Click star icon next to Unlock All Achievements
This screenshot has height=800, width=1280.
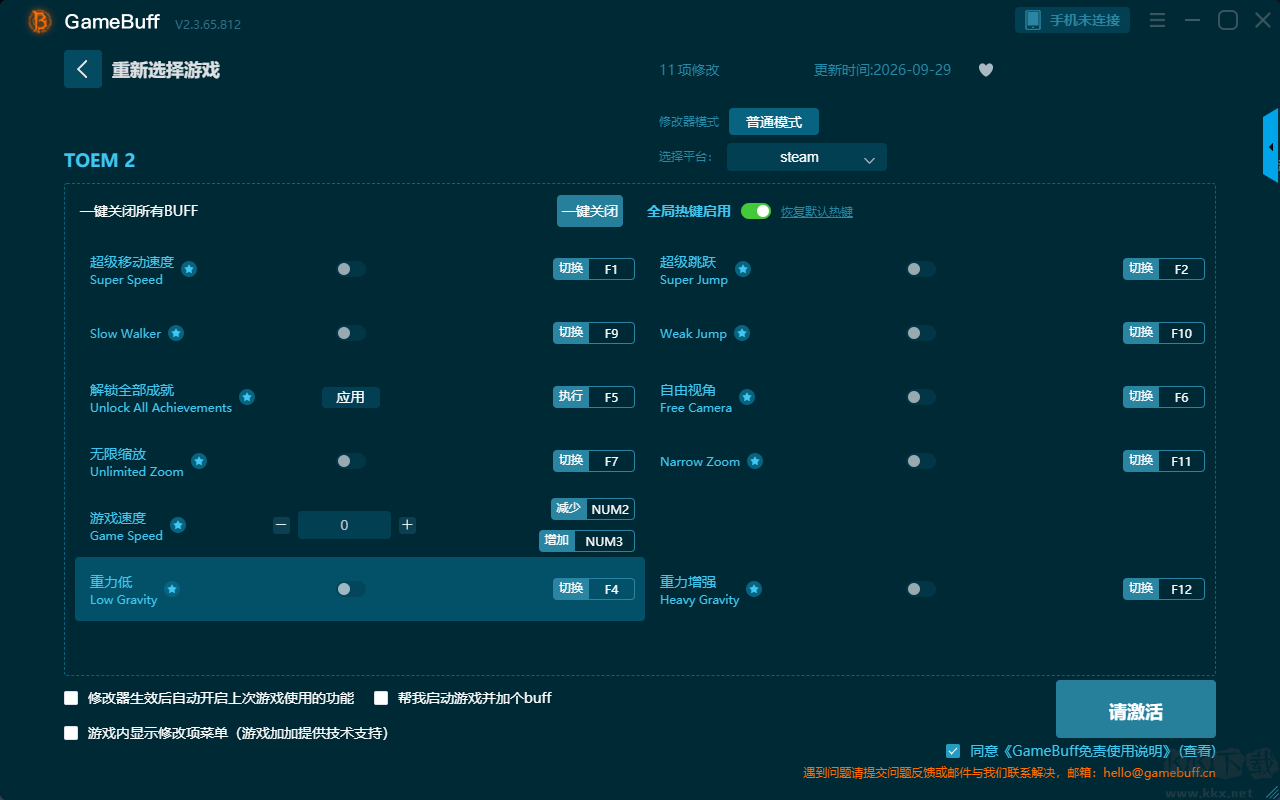(x=247, y=397)
